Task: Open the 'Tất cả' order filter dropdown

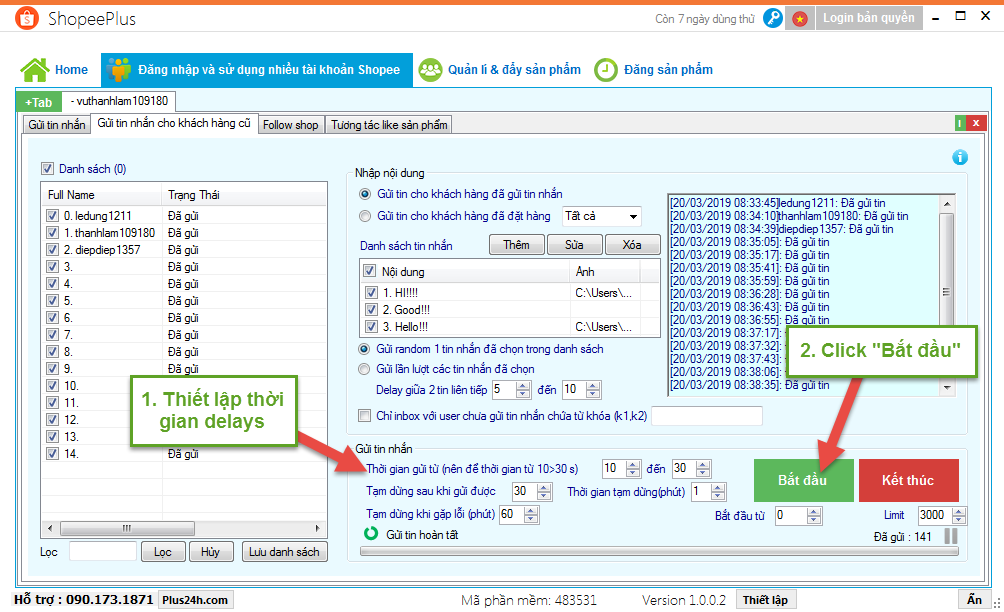Action: click(x=632, y=216)
